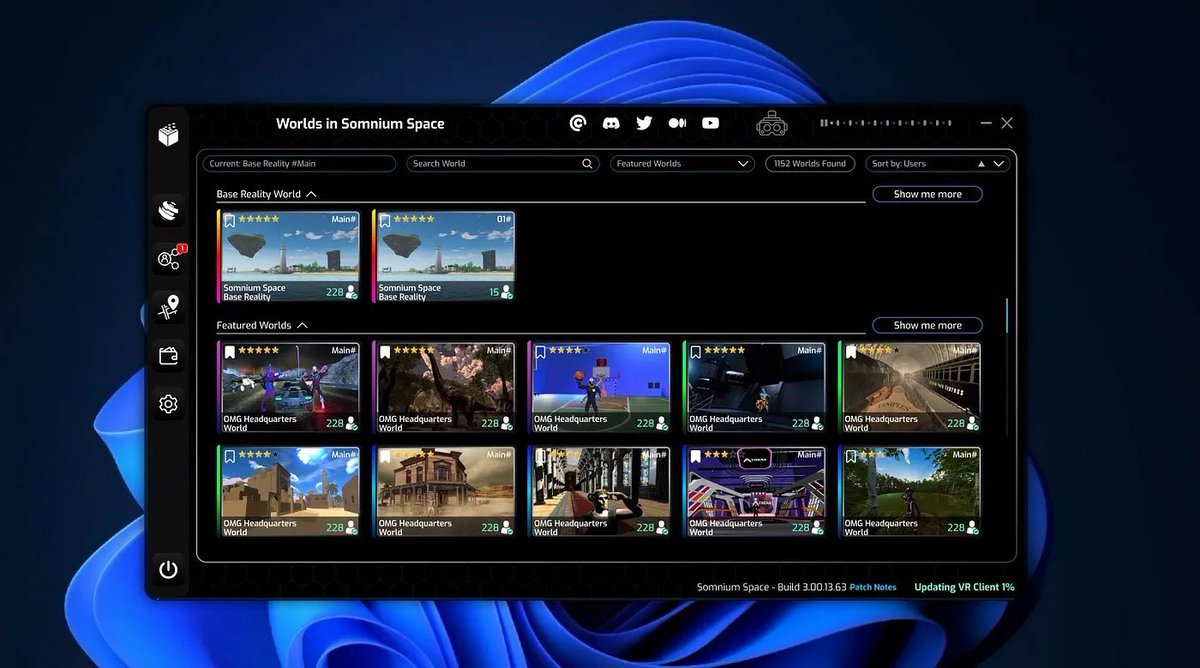Open the pillared hall corridor world thumbnail

click(600, 492)
